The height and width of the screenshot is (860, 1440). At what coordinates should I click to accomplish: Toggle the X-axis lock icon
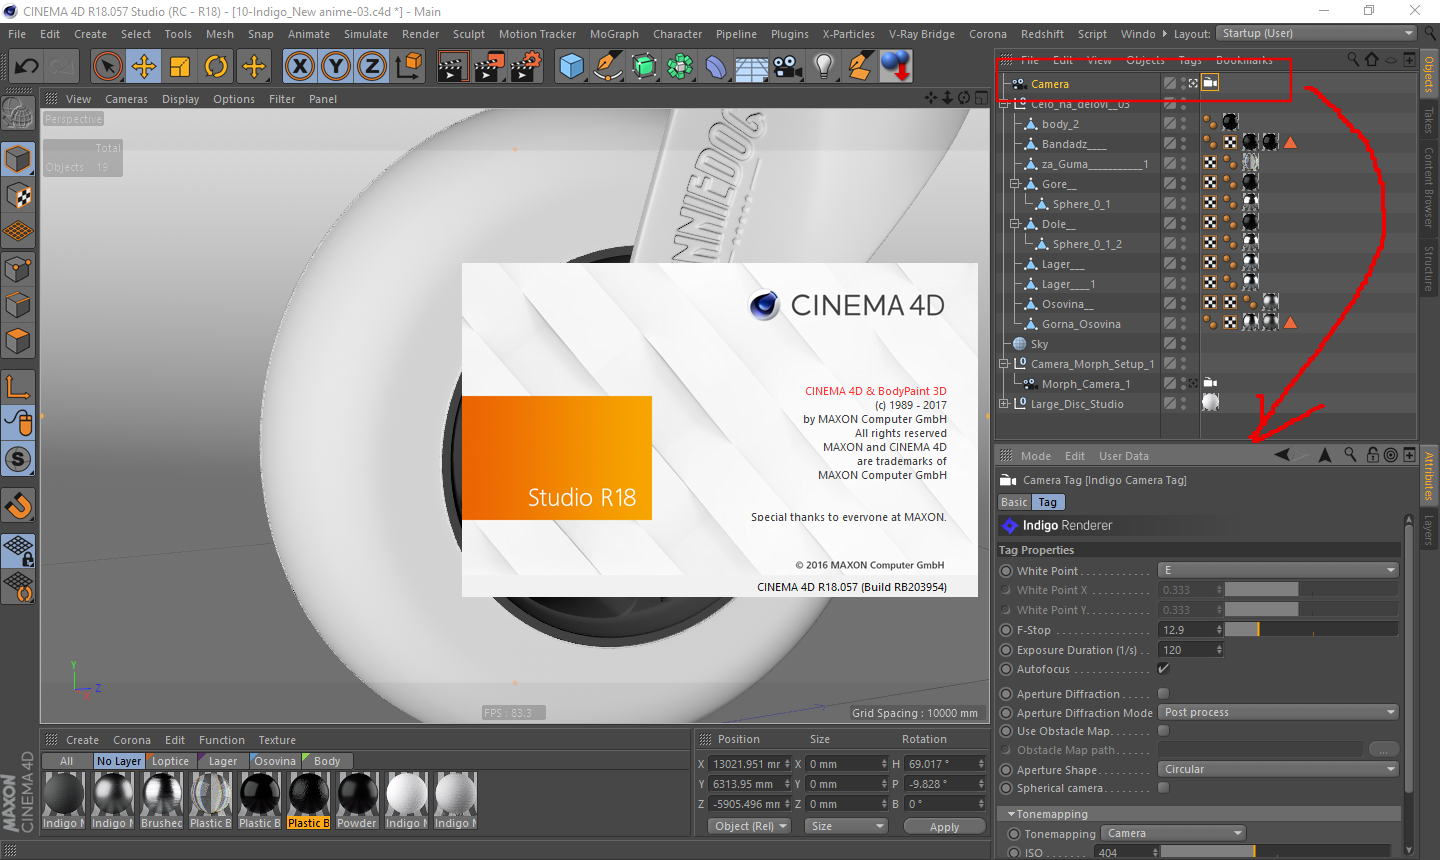299,67
